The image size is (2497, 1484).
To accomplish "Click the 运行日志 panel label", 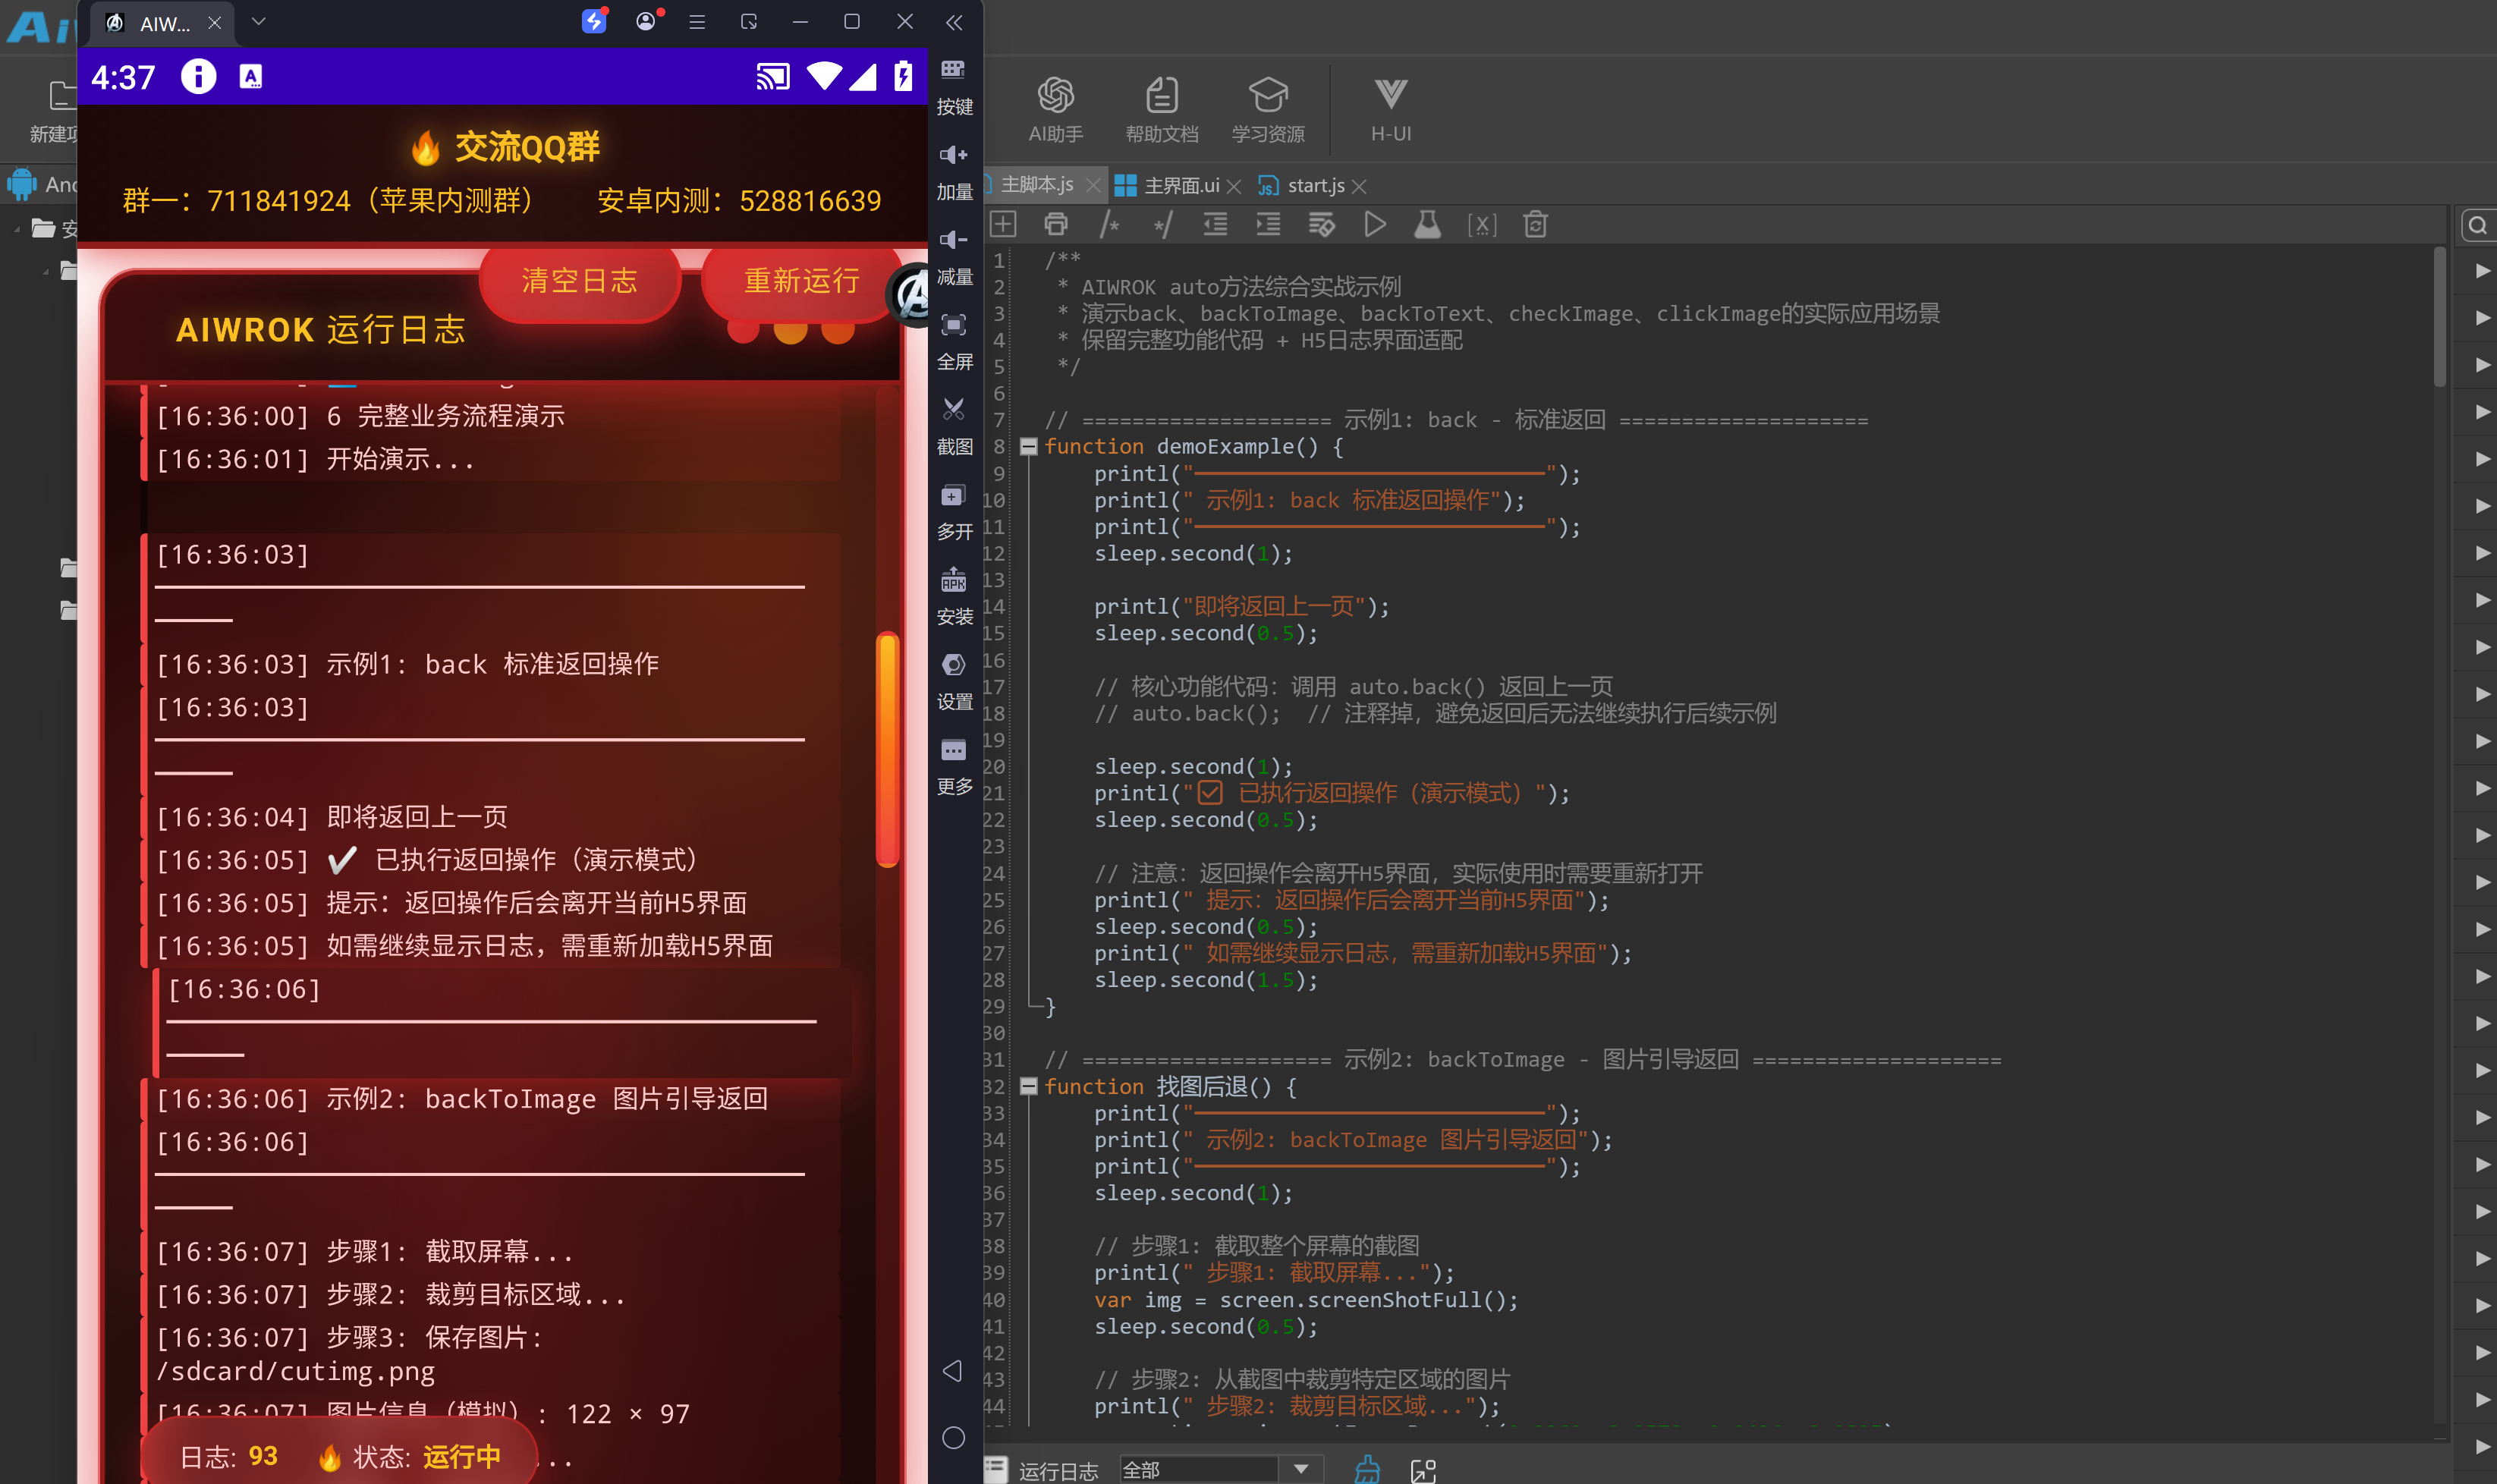I will 1058,1471.
